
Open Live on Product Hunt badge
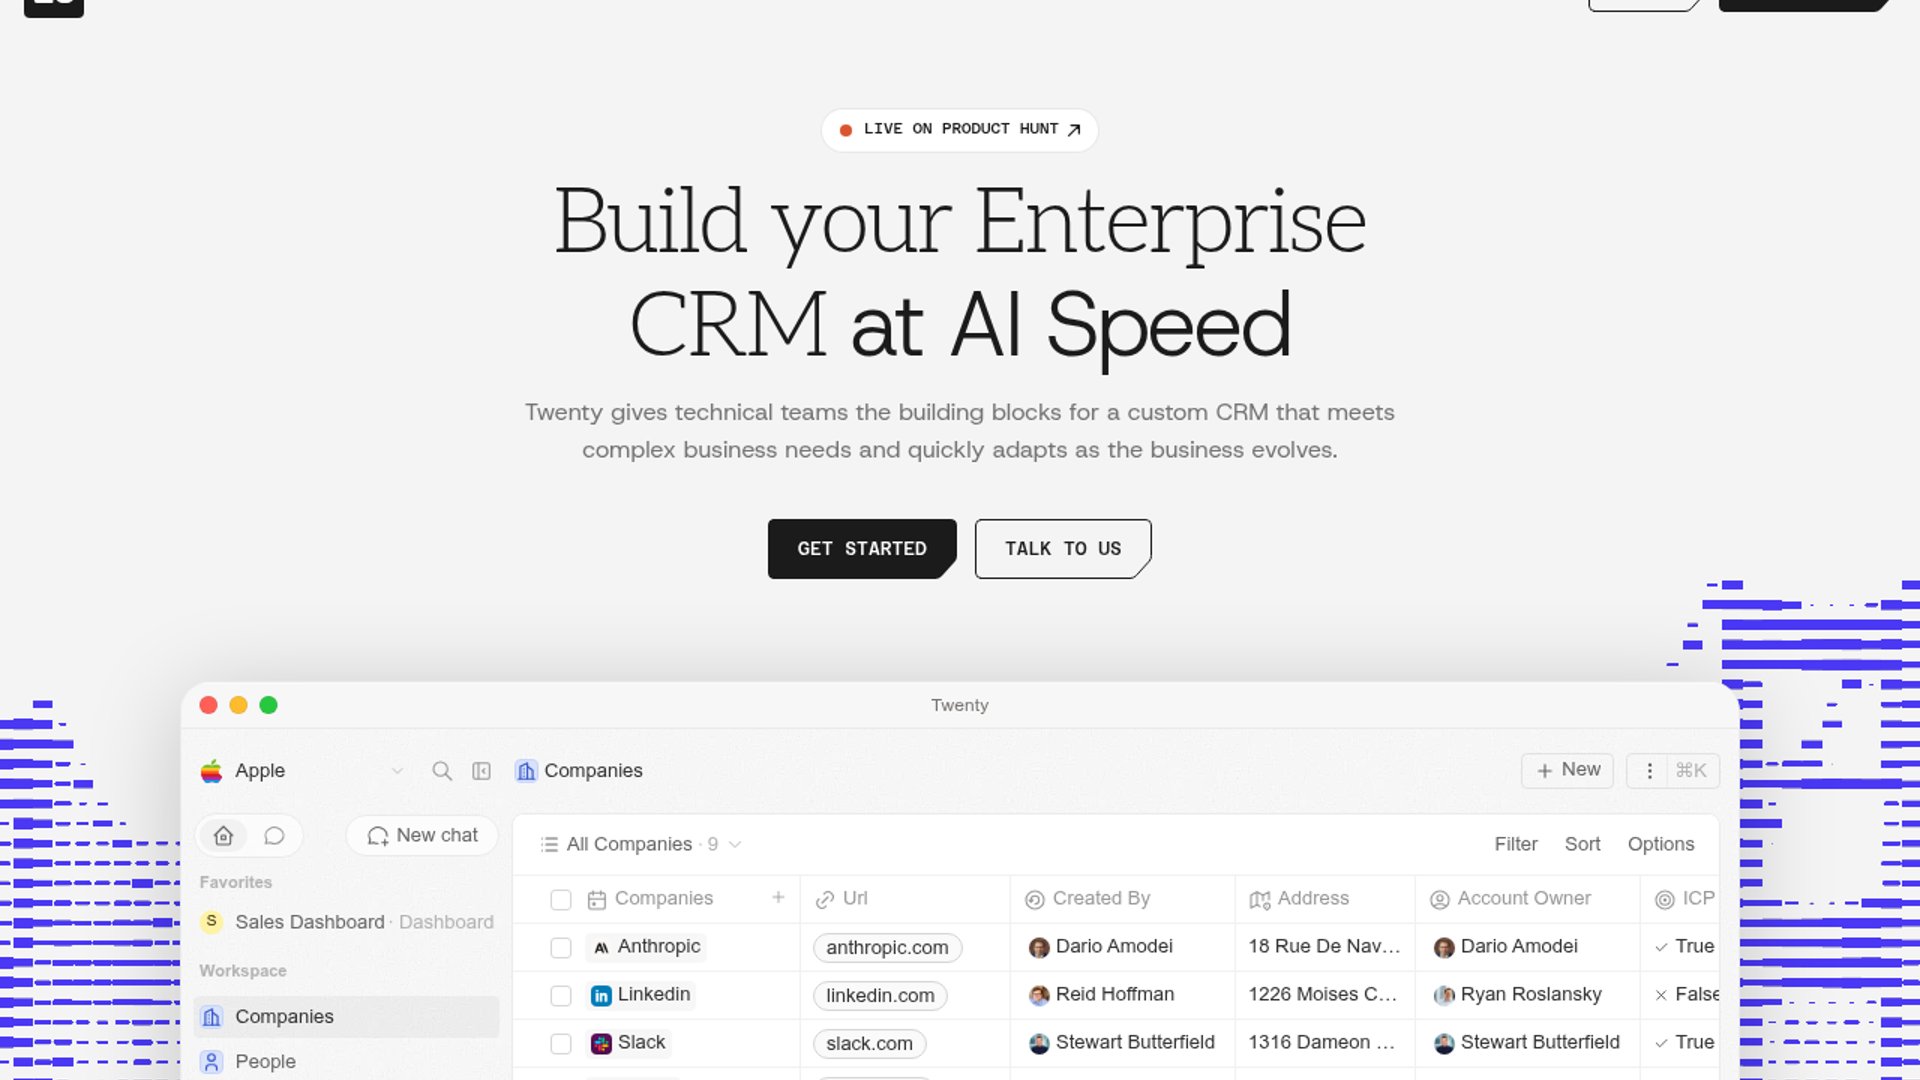coord(959,129)
